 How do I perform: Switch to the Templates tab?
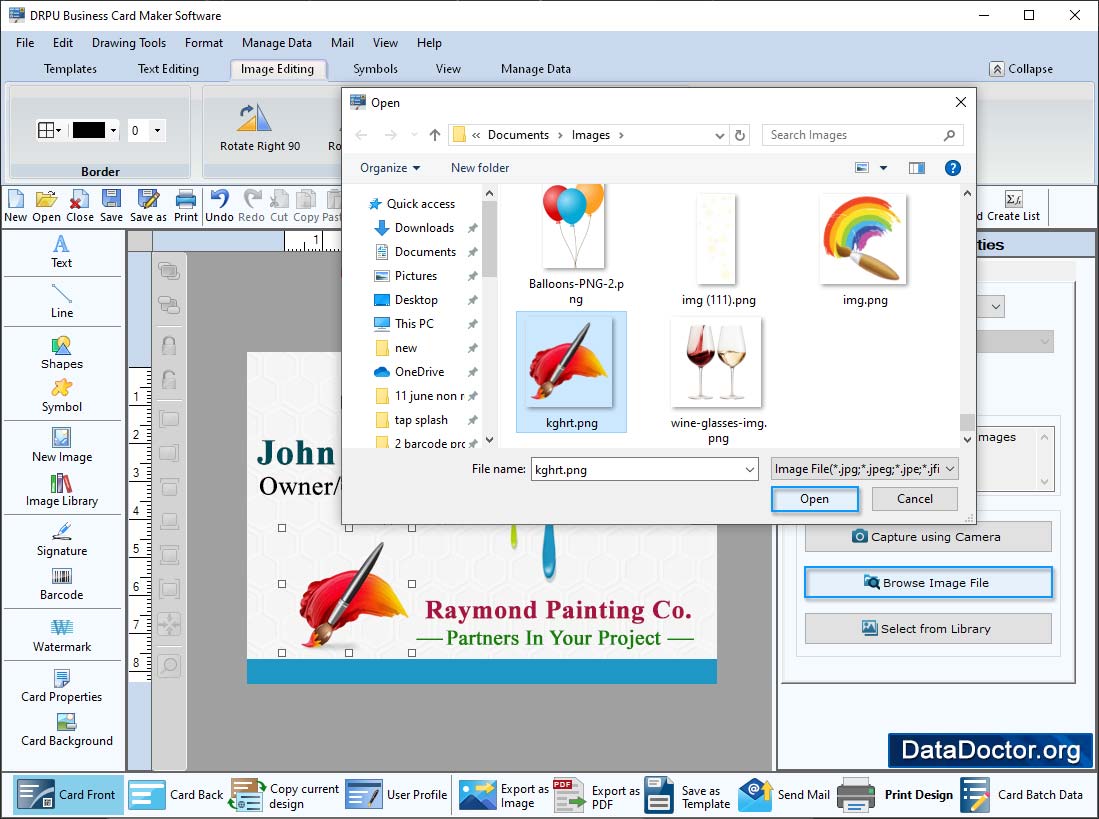click(70, 69)
